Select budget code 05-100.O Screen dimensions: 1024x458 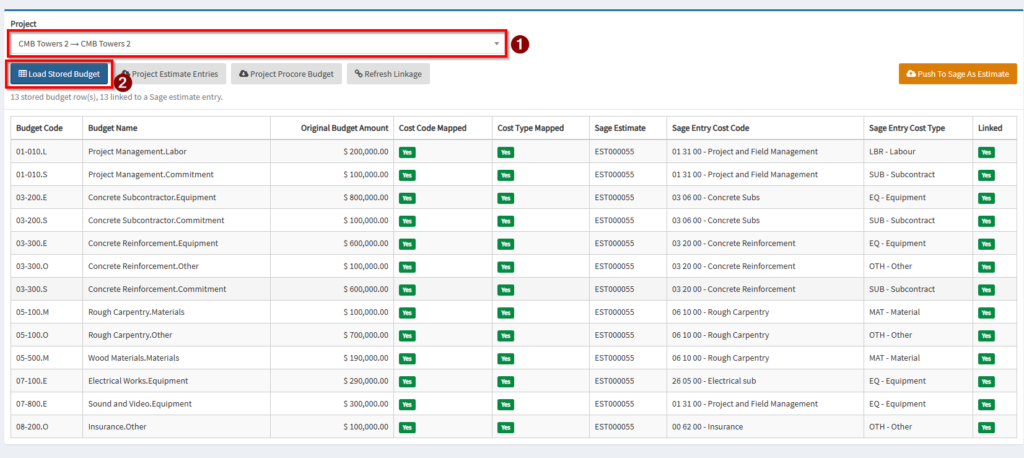tap(33, 335)
